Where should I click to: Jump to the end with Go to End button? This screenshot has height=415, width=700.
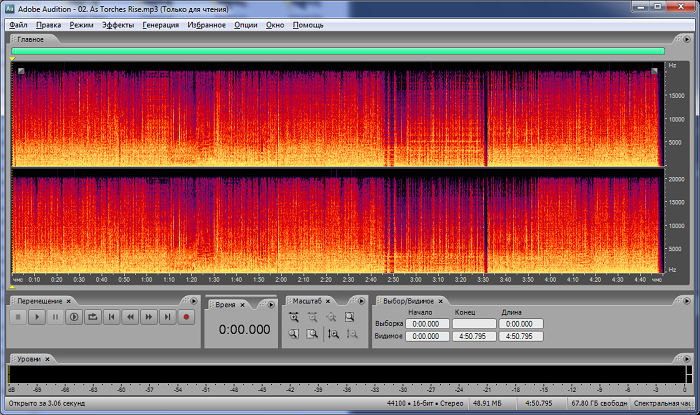167,317
